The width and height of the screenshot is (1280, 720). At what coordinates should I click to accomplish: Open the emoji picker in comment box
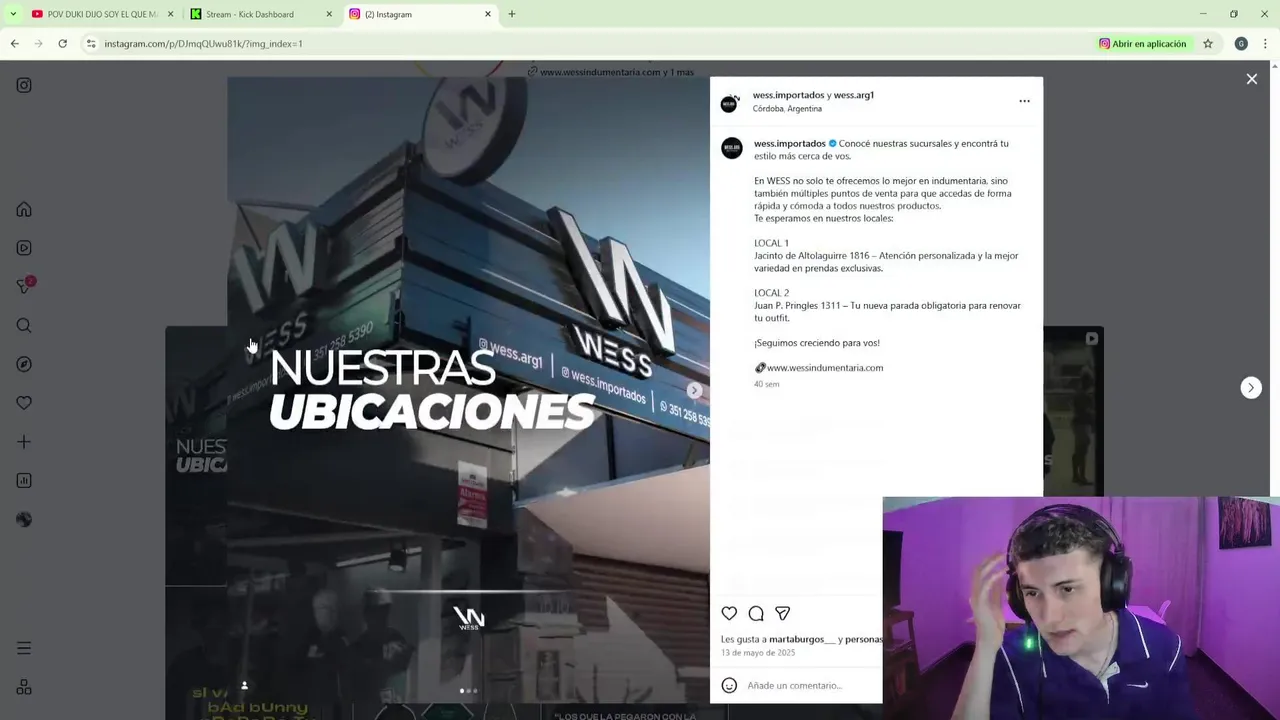pos(729,685)
